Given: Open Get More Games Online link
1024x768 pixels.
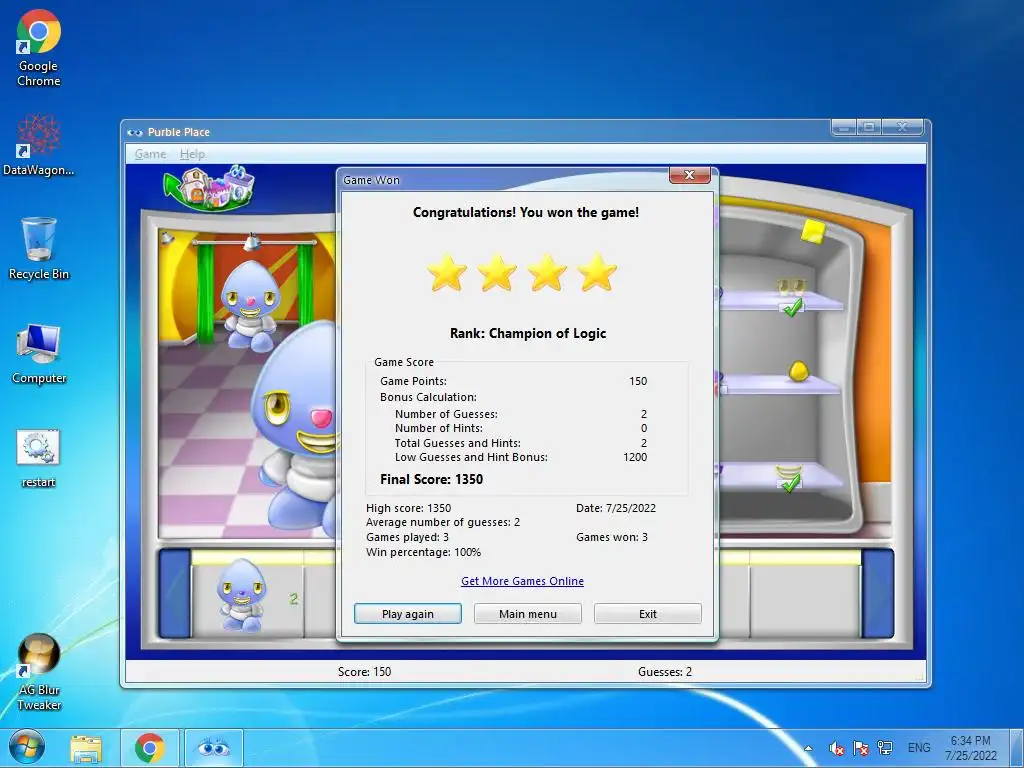Looking at the screenshot, I should pyautogui.click(x=522, y=581).
